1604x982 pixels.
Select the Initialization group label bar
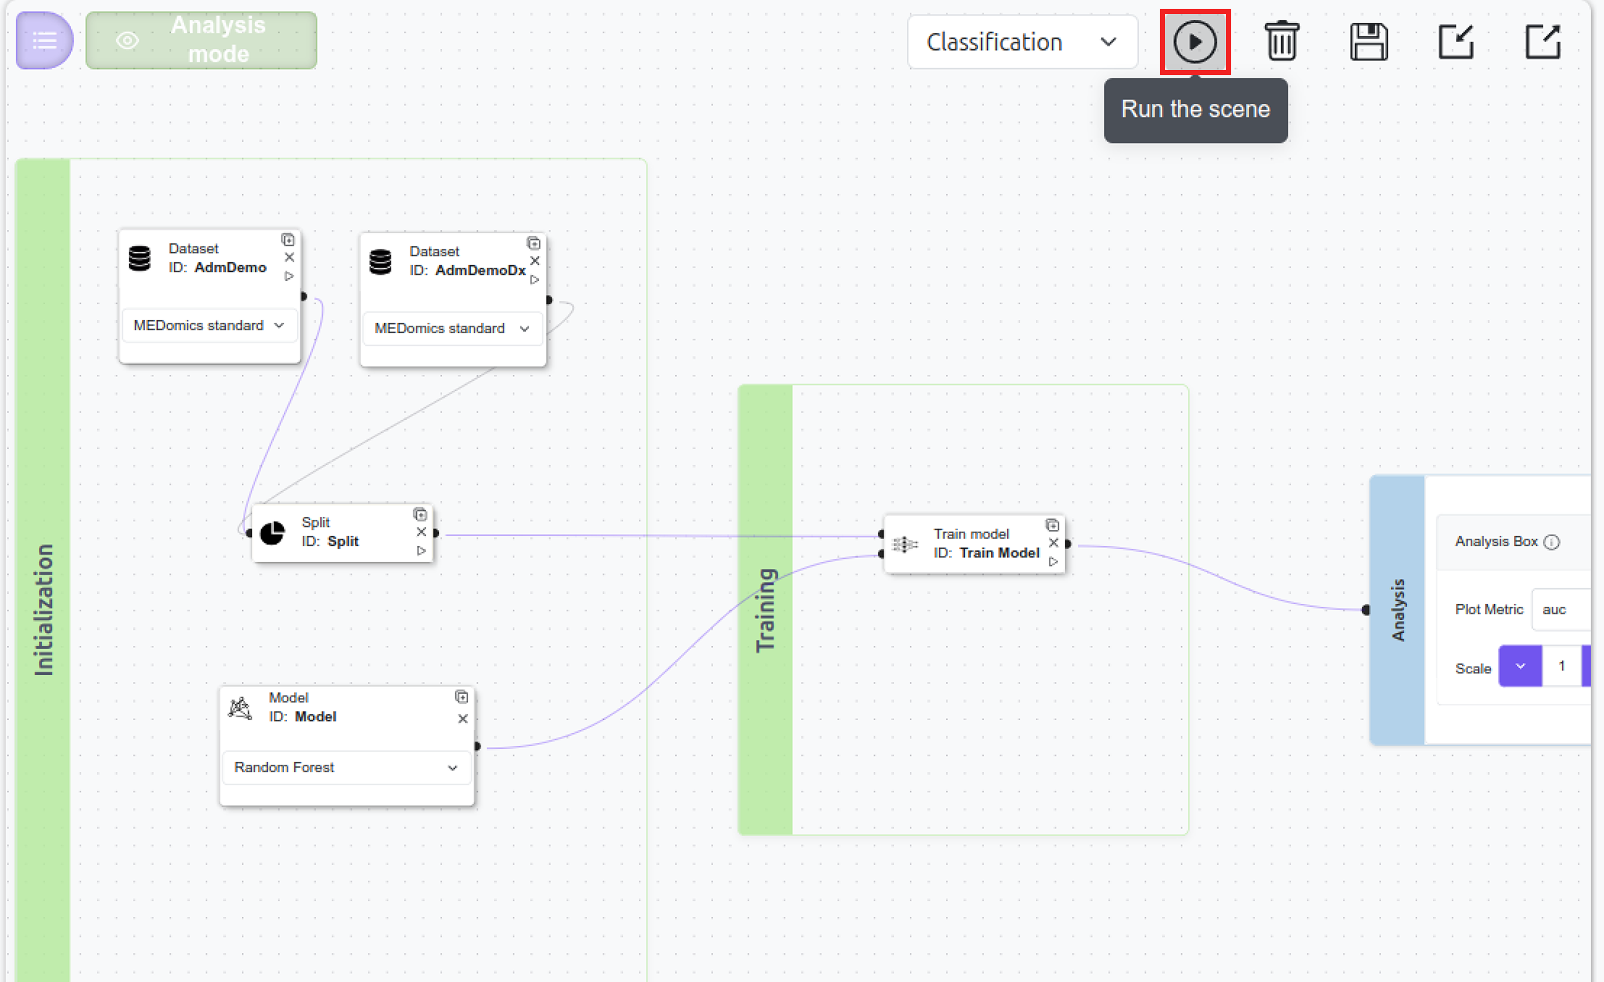click(44, 570)
